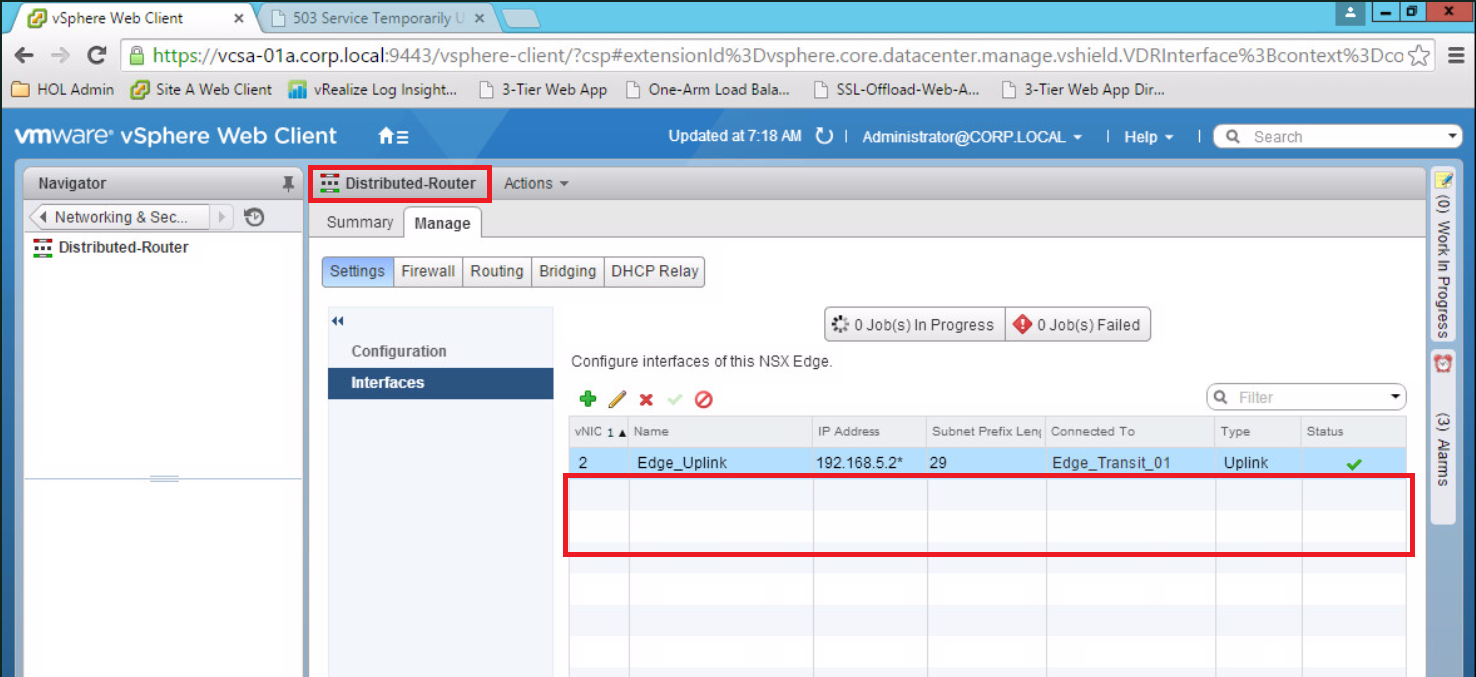Click browser back arrow
This screenshot has width=1476, height=677.
[x=24, y=56]
